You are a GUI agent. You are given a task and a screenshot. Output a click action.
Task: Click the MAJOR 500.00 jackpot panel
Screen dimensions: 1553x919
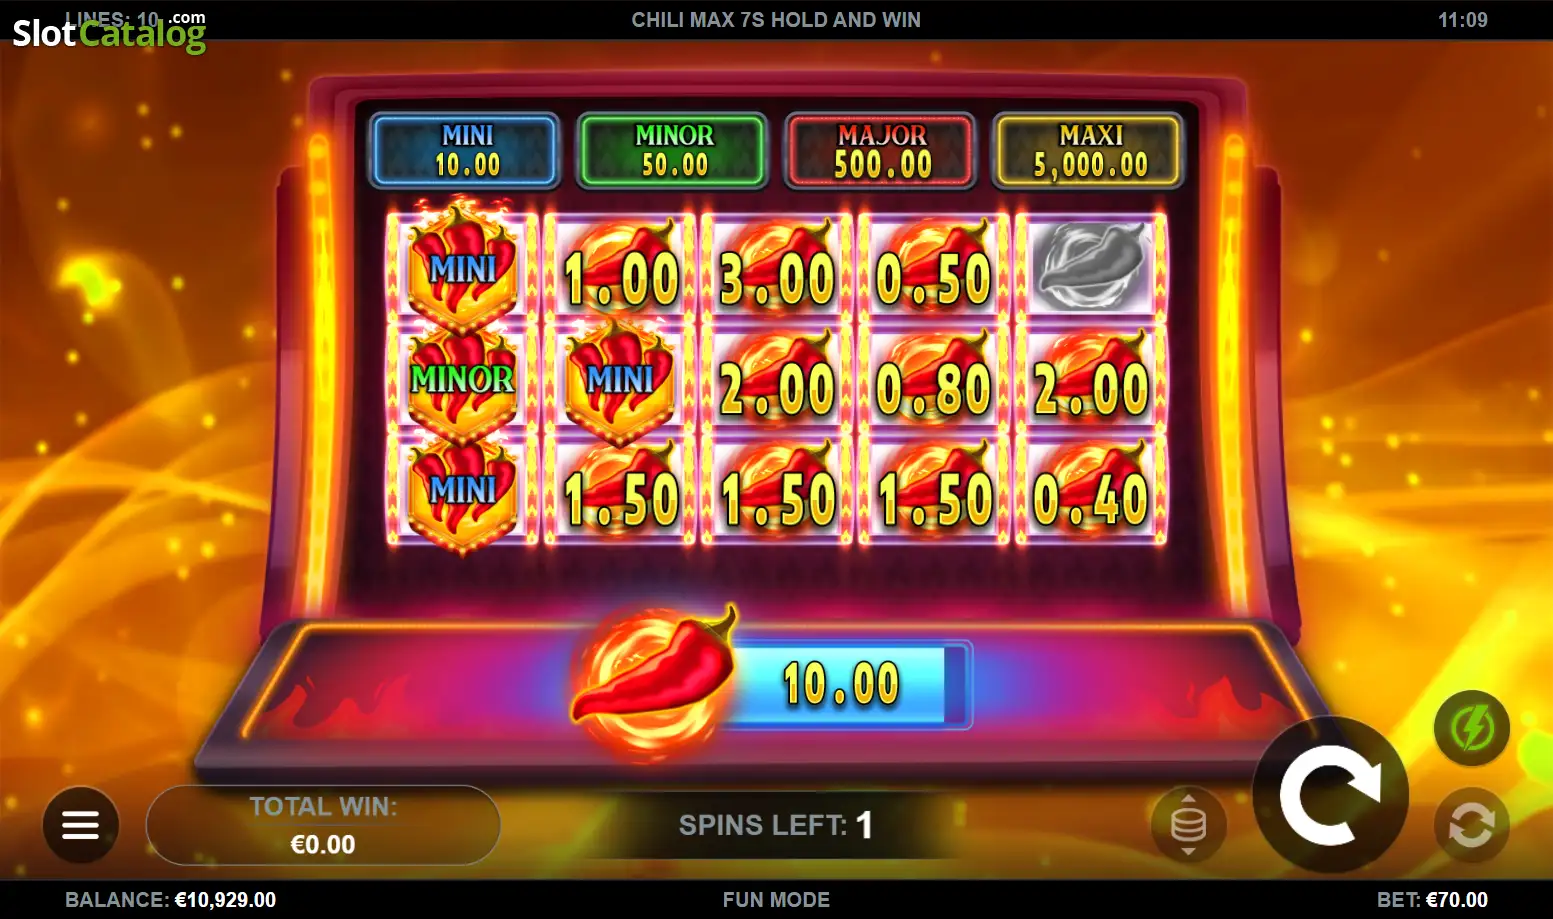[x=882, y=150]
